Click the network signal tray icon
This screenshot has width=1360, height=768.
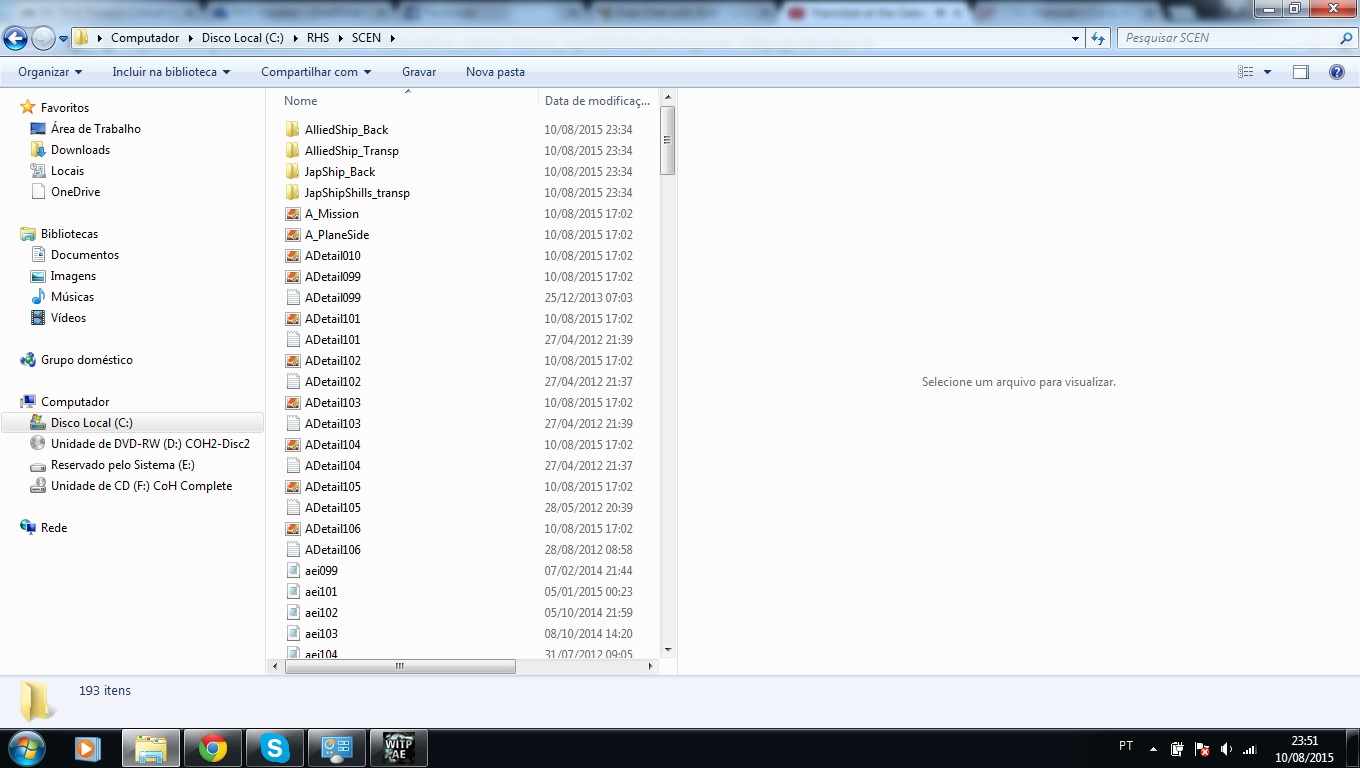pos(1249,749)
